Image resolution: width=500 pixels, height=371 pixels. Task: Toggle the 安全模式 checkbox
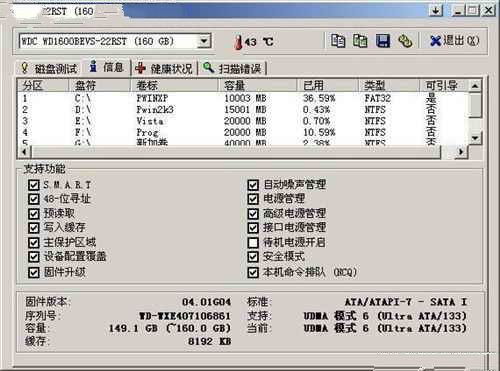point(253,257)
